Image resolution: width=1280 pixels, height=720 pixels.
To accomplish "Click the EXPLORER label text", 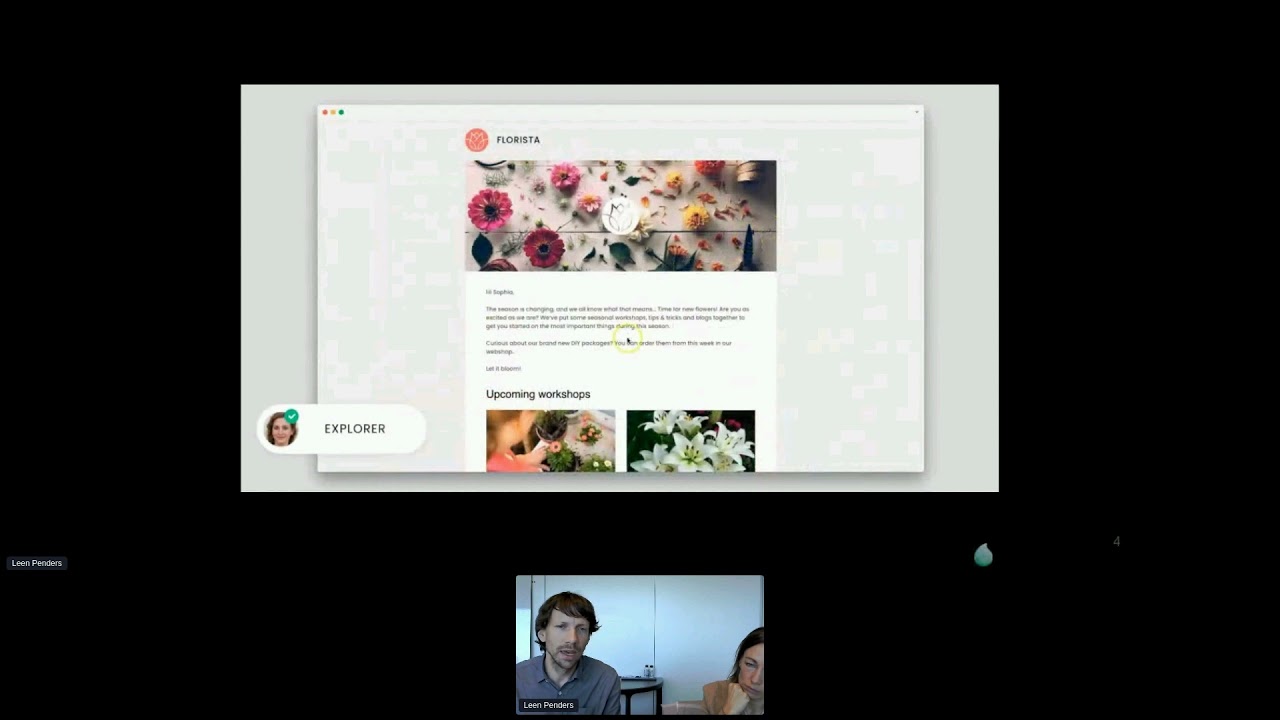I will coord(355,429).
